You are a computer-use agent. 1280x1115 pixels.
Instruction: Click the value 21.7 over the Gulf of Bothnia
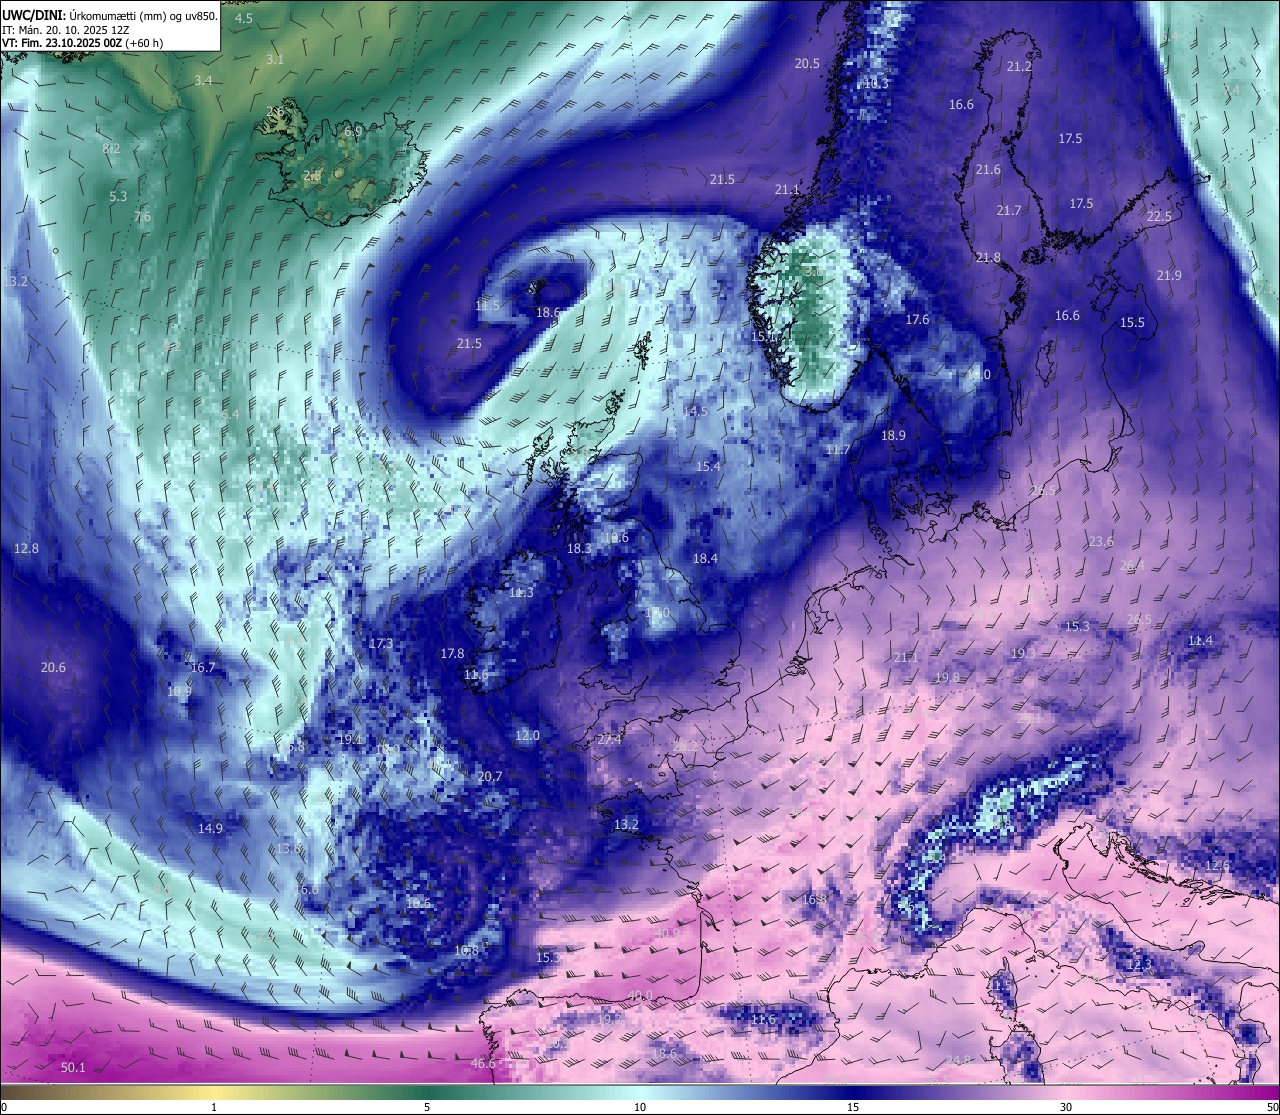tap(1009, 211)
